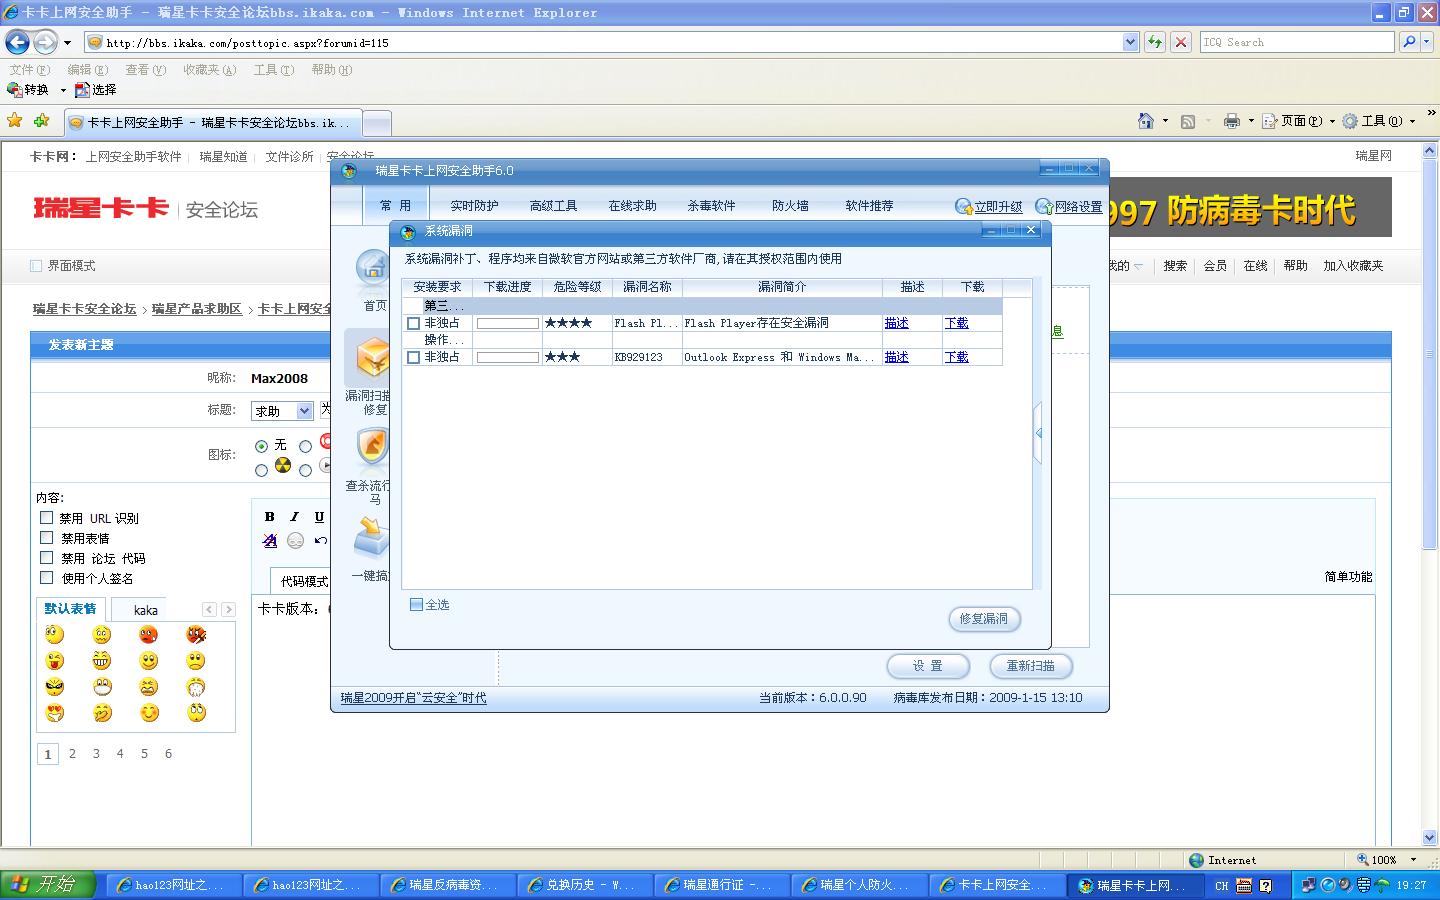
Task: Click the Underline formatting icon in editor
Action: (319, 517)
